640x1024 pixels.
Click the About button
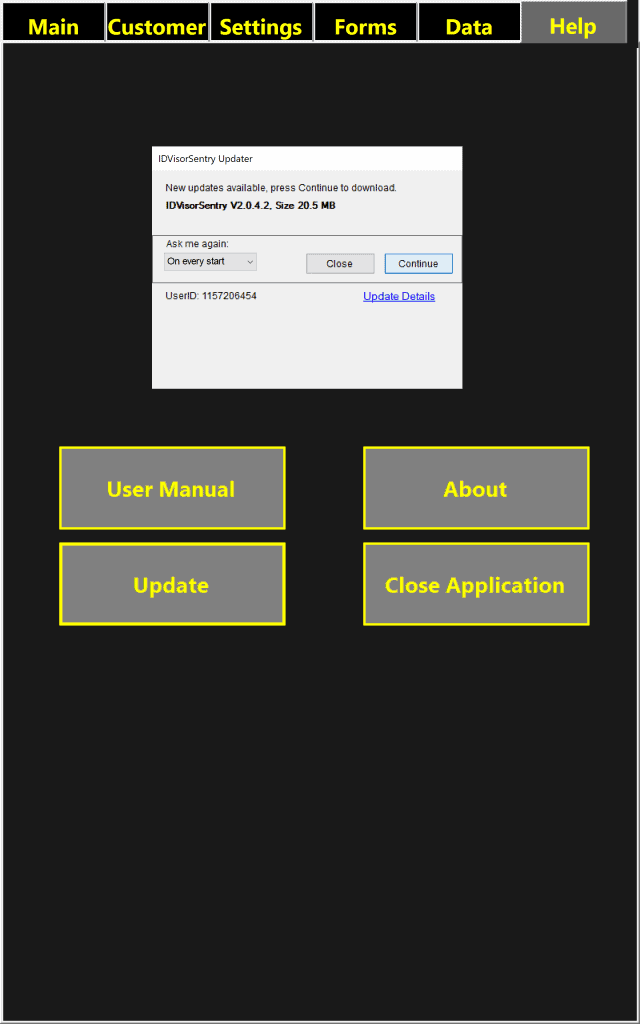pyautogui.click(x=476, y=488)
